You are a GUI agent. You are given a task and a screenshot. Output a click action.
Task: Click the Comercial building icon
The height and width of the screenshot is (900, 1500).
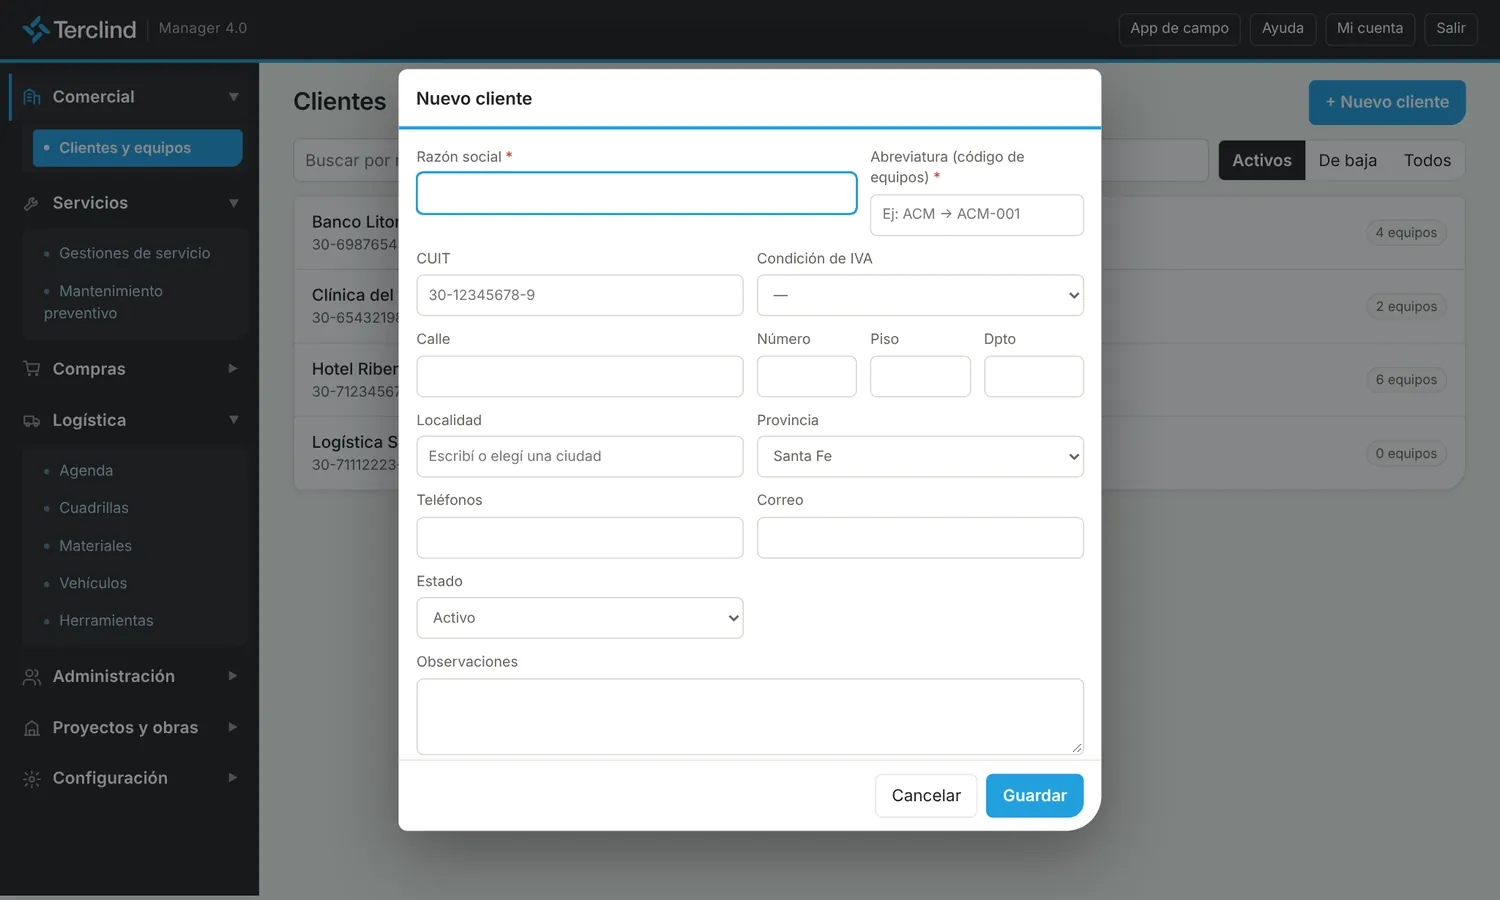[x=32, y=97]
